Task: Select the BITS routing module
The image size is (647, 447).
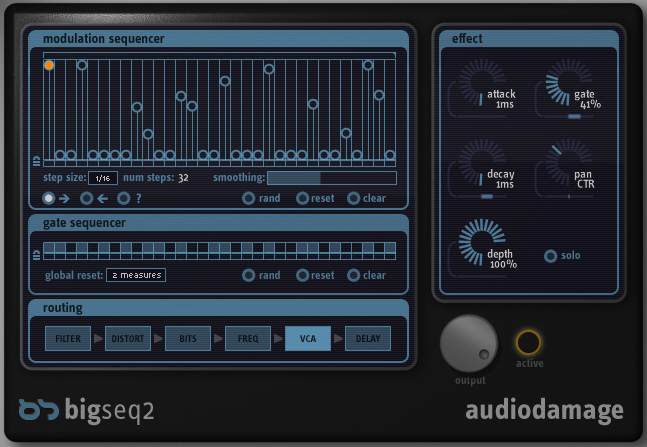Action: tap(188, 338)
